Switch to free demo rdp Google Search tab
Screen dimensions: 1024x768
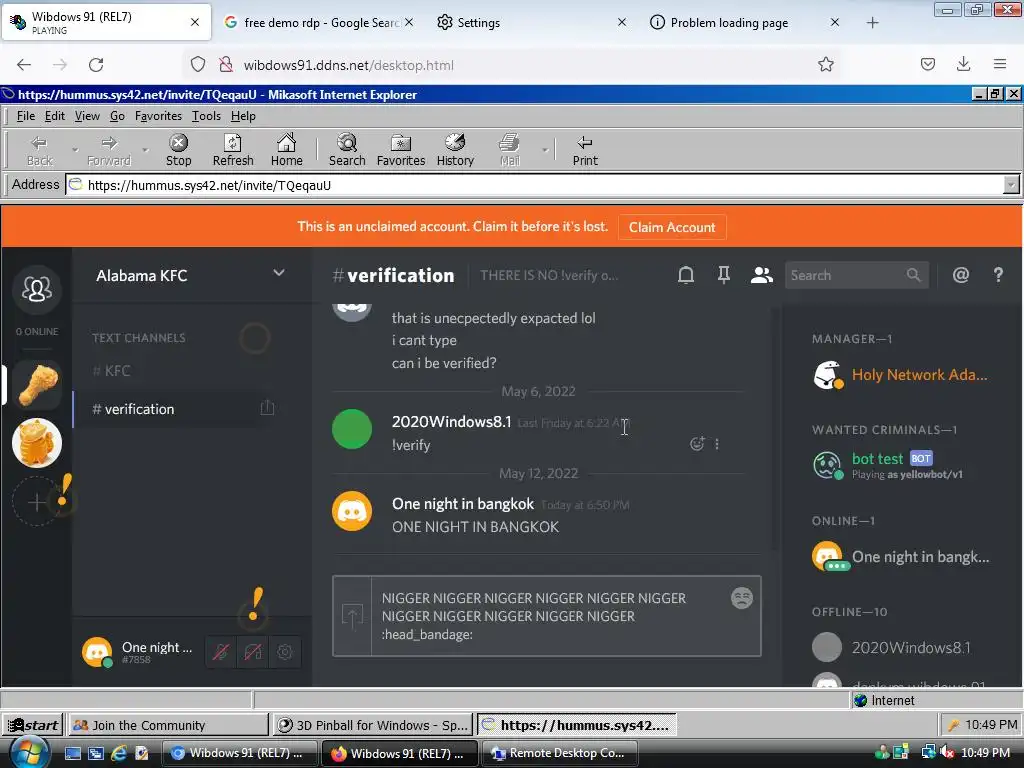(319, 23)
